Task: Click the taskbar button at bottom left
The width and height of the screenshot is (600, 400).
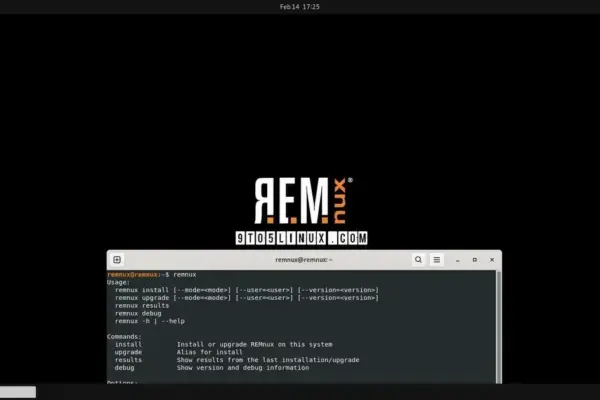Action: 18,392
